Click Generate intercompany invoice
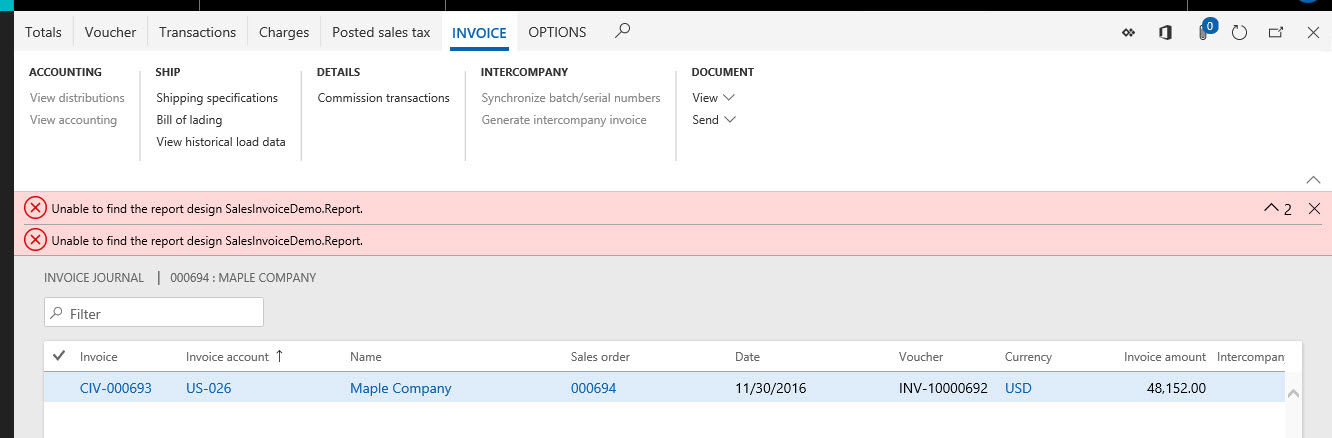 (x=564, y=120)
